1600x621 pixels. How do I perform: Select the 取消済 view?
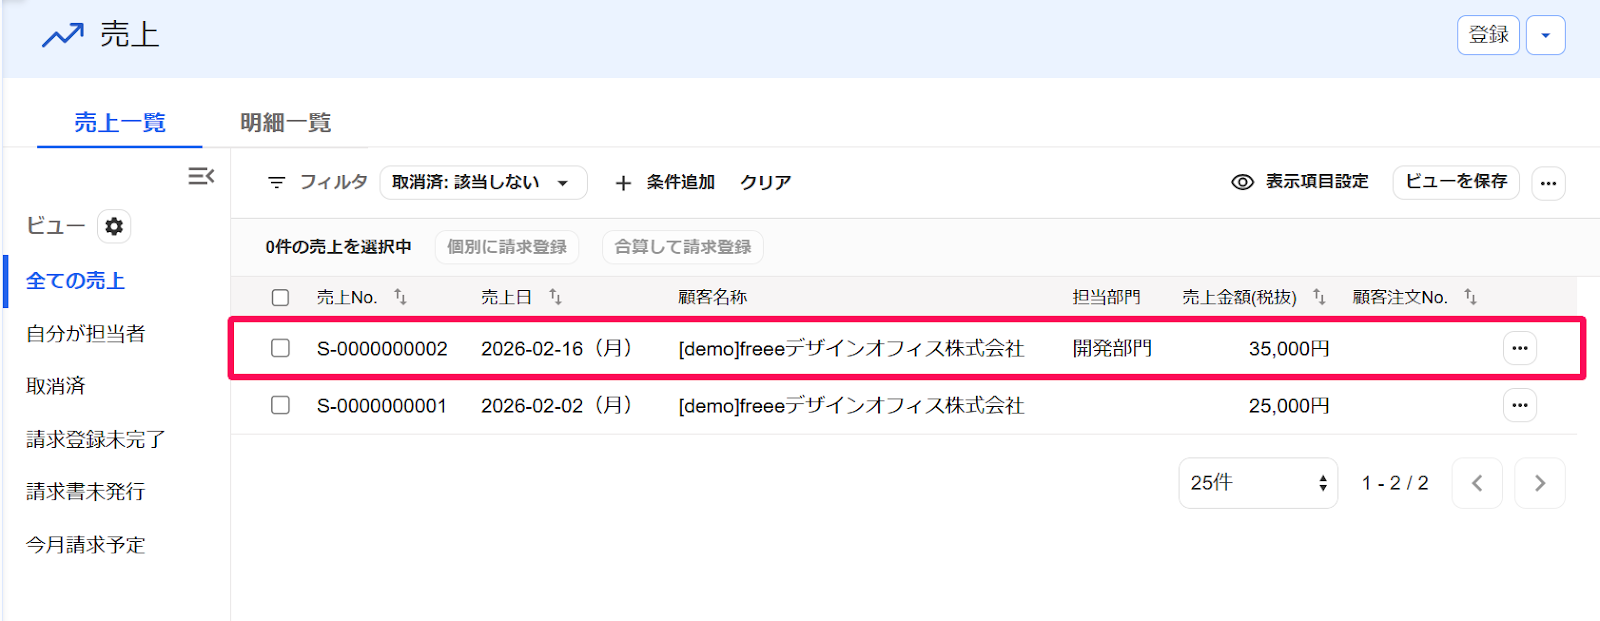56,386
